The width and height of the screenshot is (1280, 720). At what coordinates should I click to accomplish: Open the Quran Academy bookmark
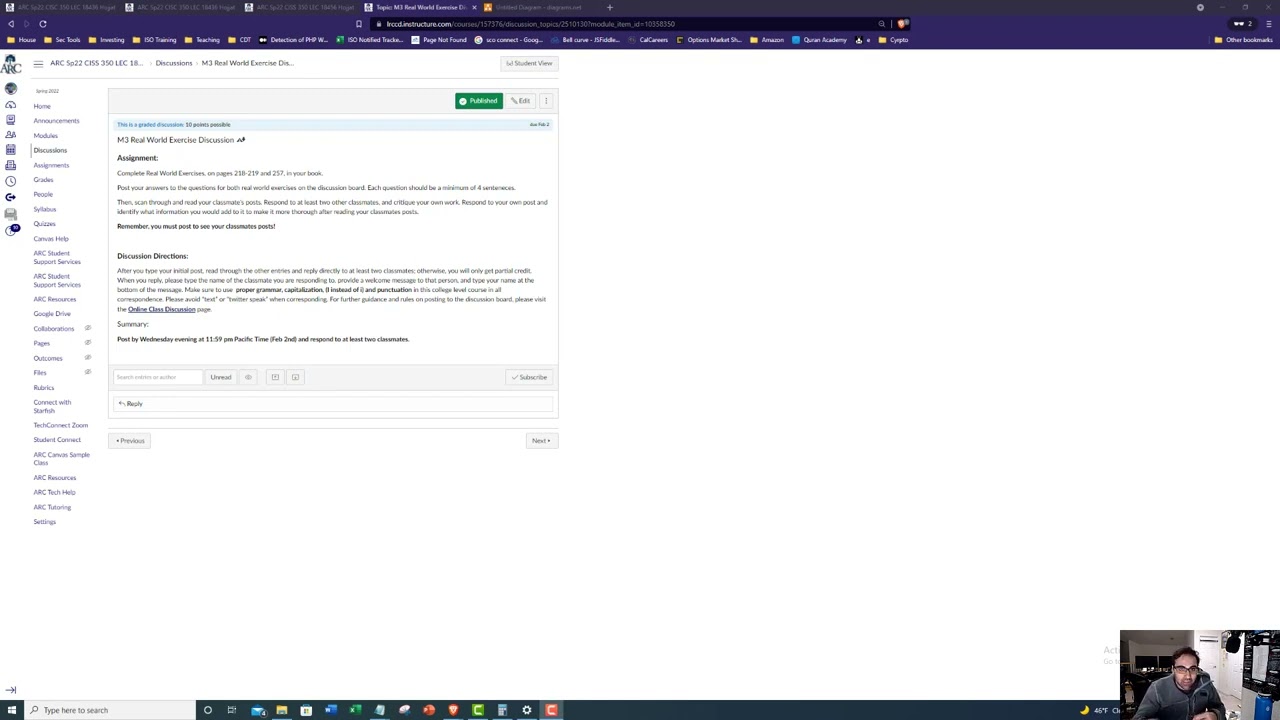819,40
